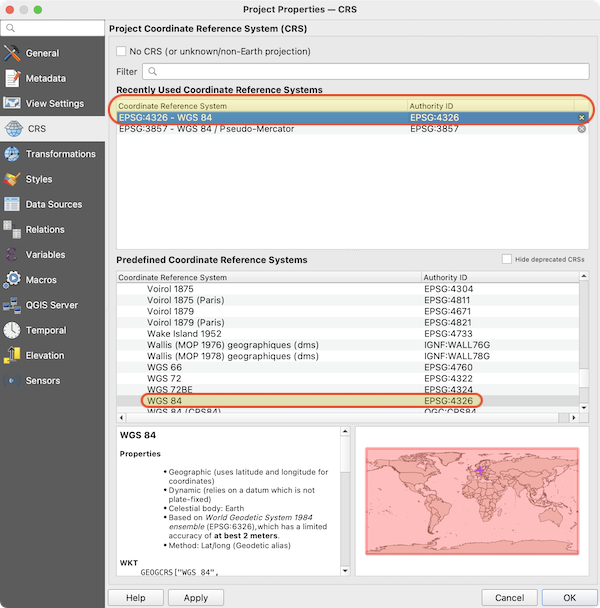Select Voirol 1875 row
The width and height of the screenshot is (600, 608).
pos(348,289)
